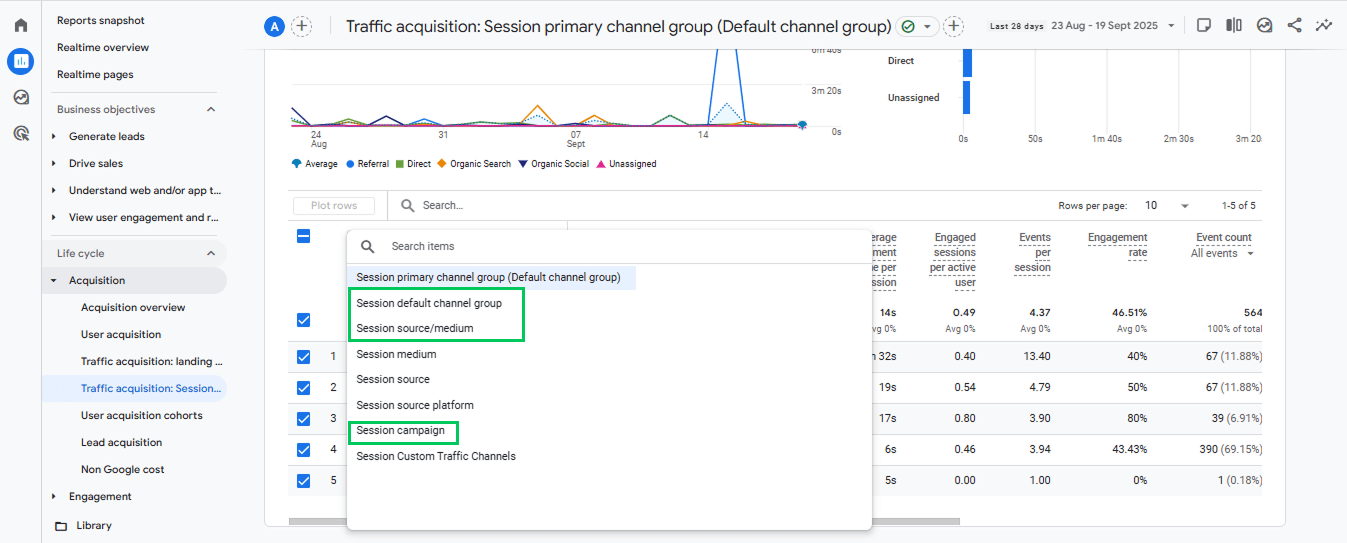
Task: Toggle the select-all header checkbox
Action: pos(304,237)
